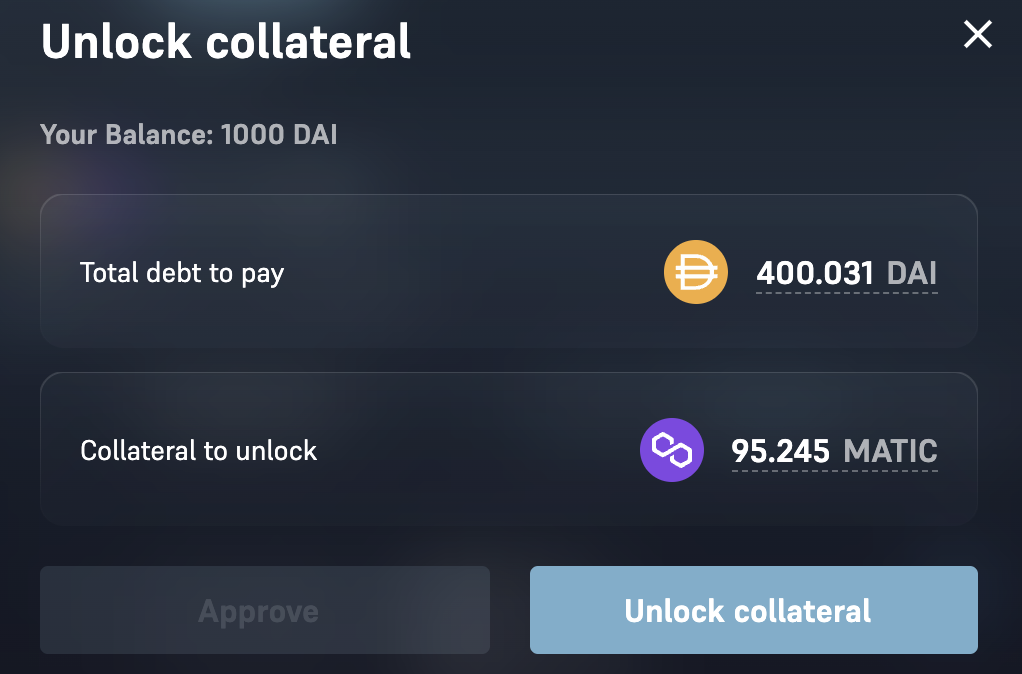
Task: Click the dashed underline beneath 95.245 MATIC
Action: [x=834, y=470]
